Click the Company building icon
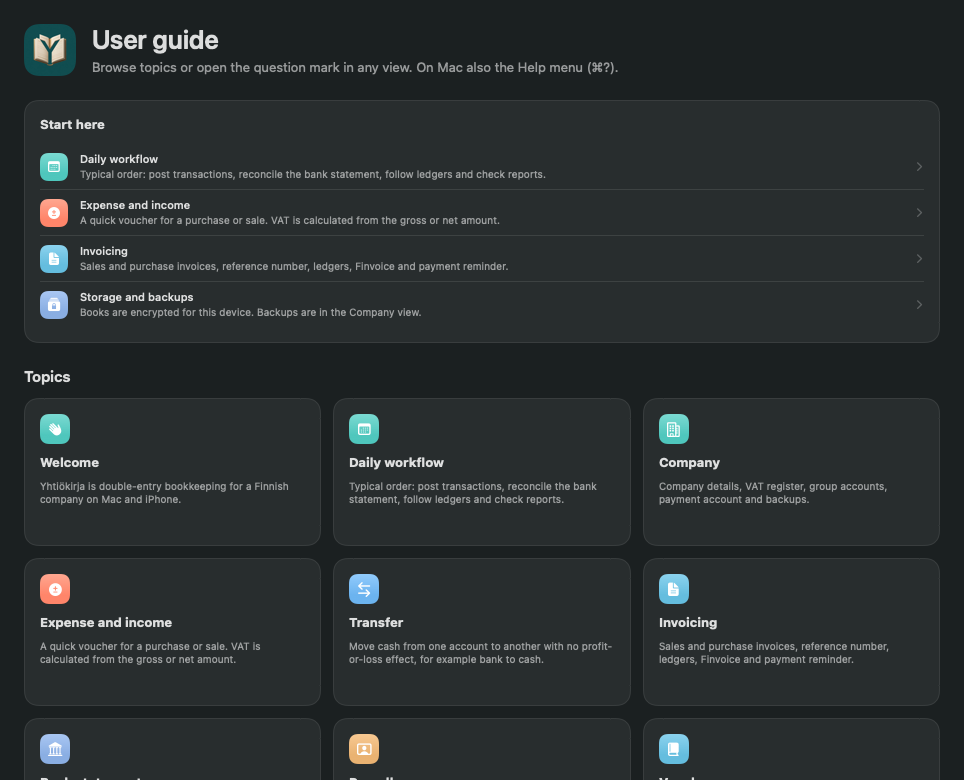 pos(674,429)
